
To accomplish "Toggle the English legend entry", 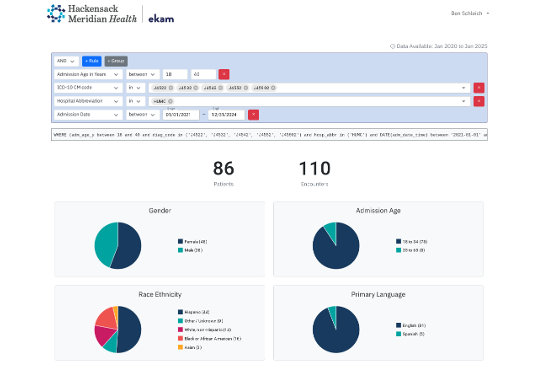I will 411,325.
